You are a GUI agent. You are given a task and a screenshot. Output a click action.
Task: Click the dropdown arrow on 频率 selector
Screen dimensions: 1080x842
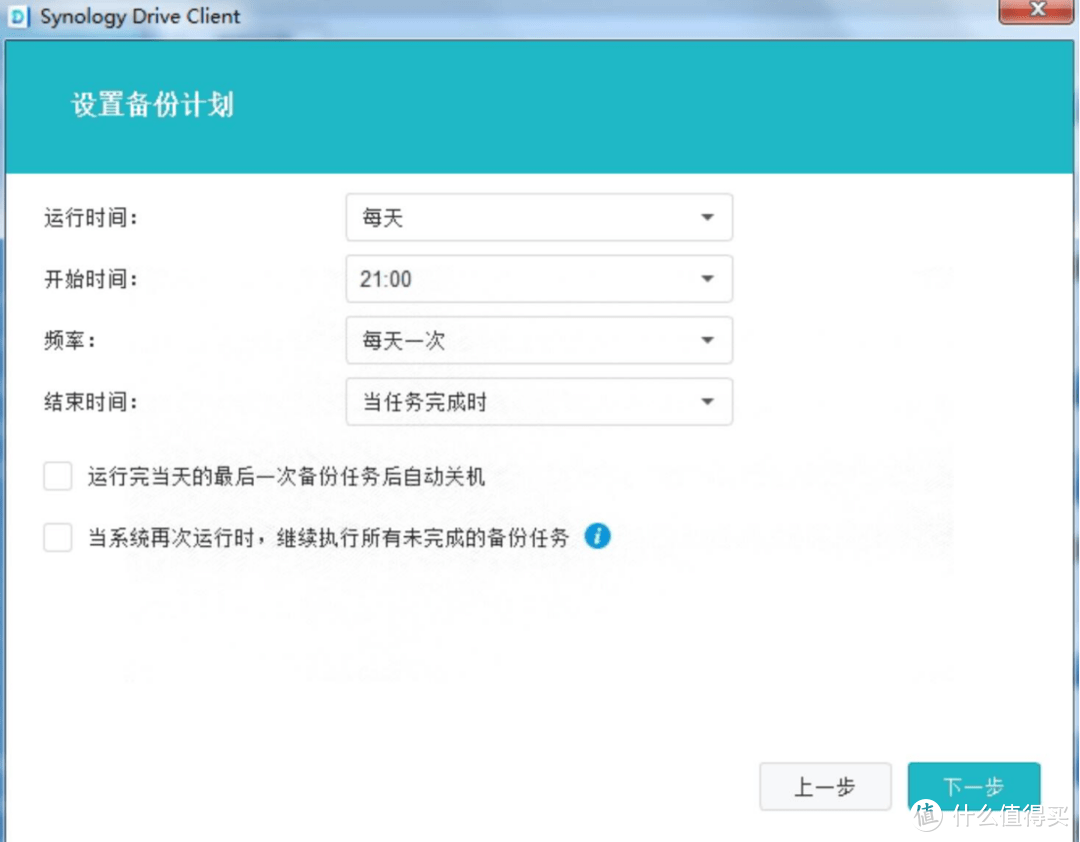click(x=707, y=340)
